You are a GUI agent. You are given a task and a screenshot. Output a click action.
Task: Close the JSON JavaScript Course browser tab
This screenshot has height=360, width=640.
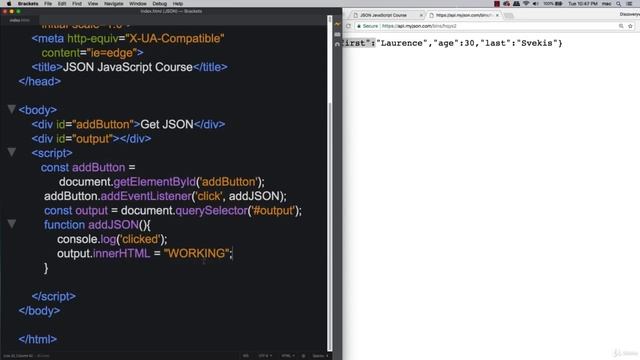[x=421, y=15]
